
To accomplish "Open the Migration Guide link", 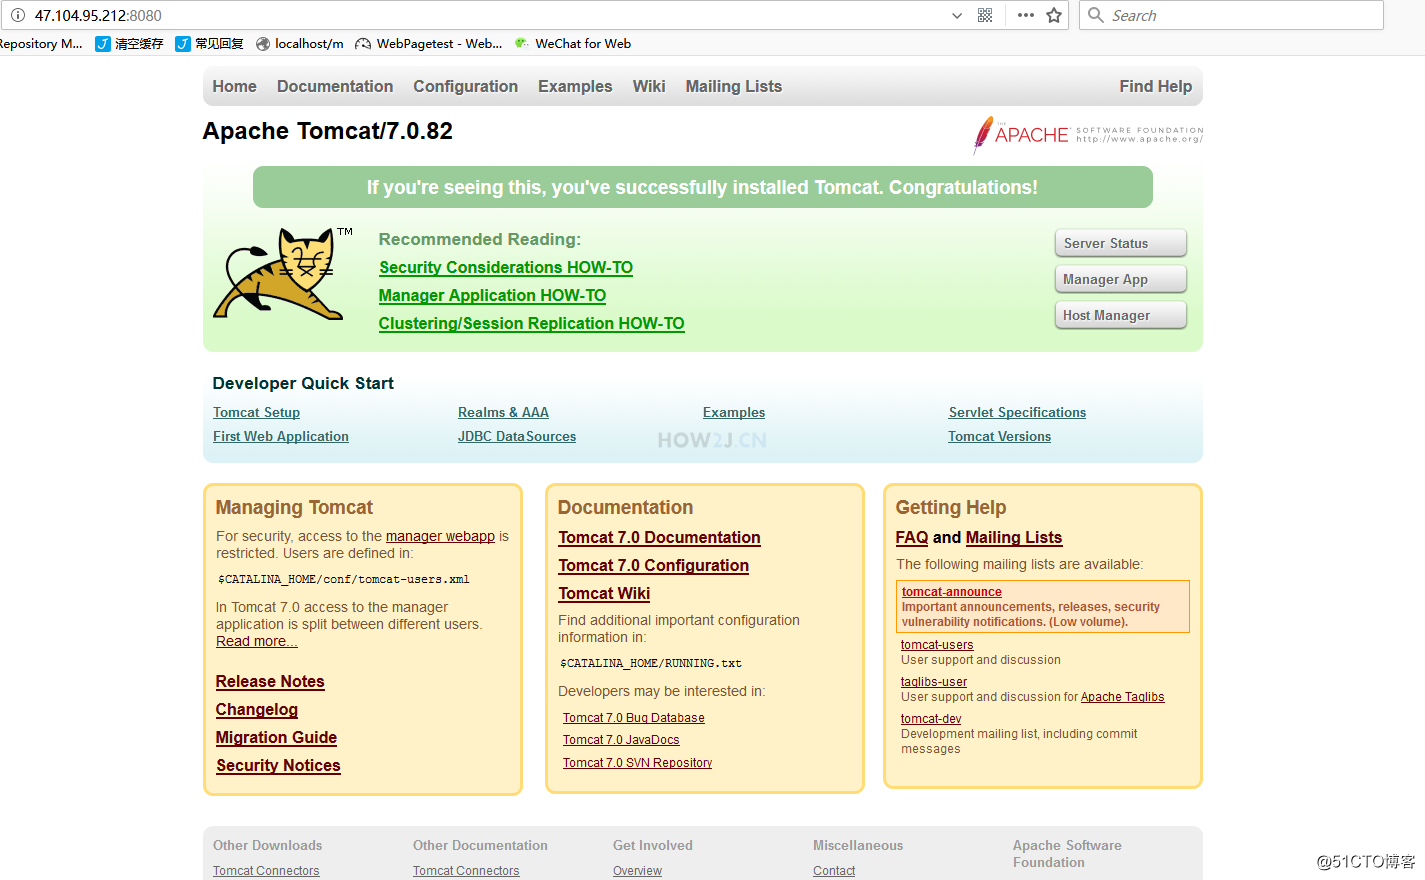I will (276, 737).
